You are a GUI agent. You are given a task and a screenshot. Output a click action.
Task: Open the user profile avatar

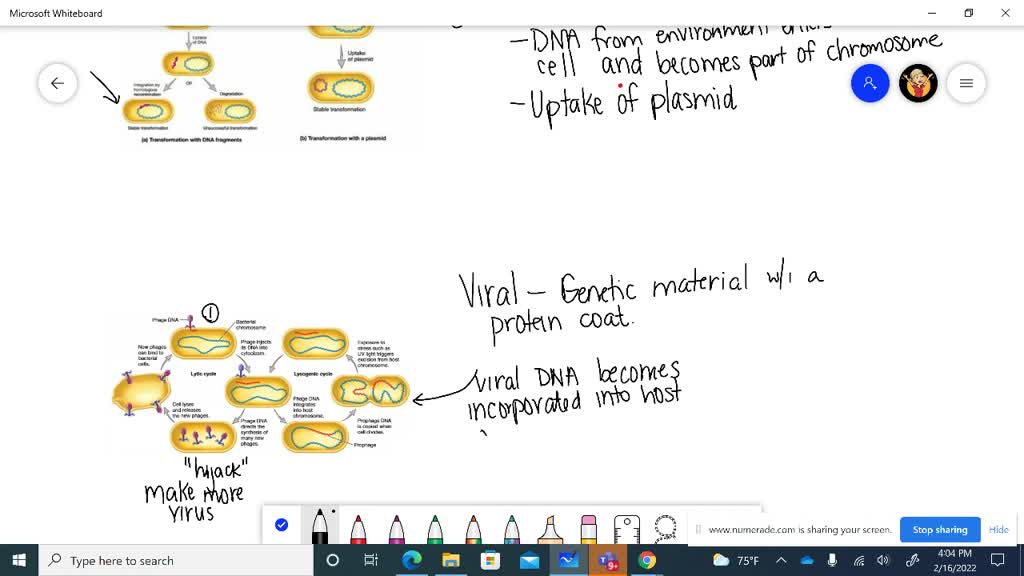(918, 83)
